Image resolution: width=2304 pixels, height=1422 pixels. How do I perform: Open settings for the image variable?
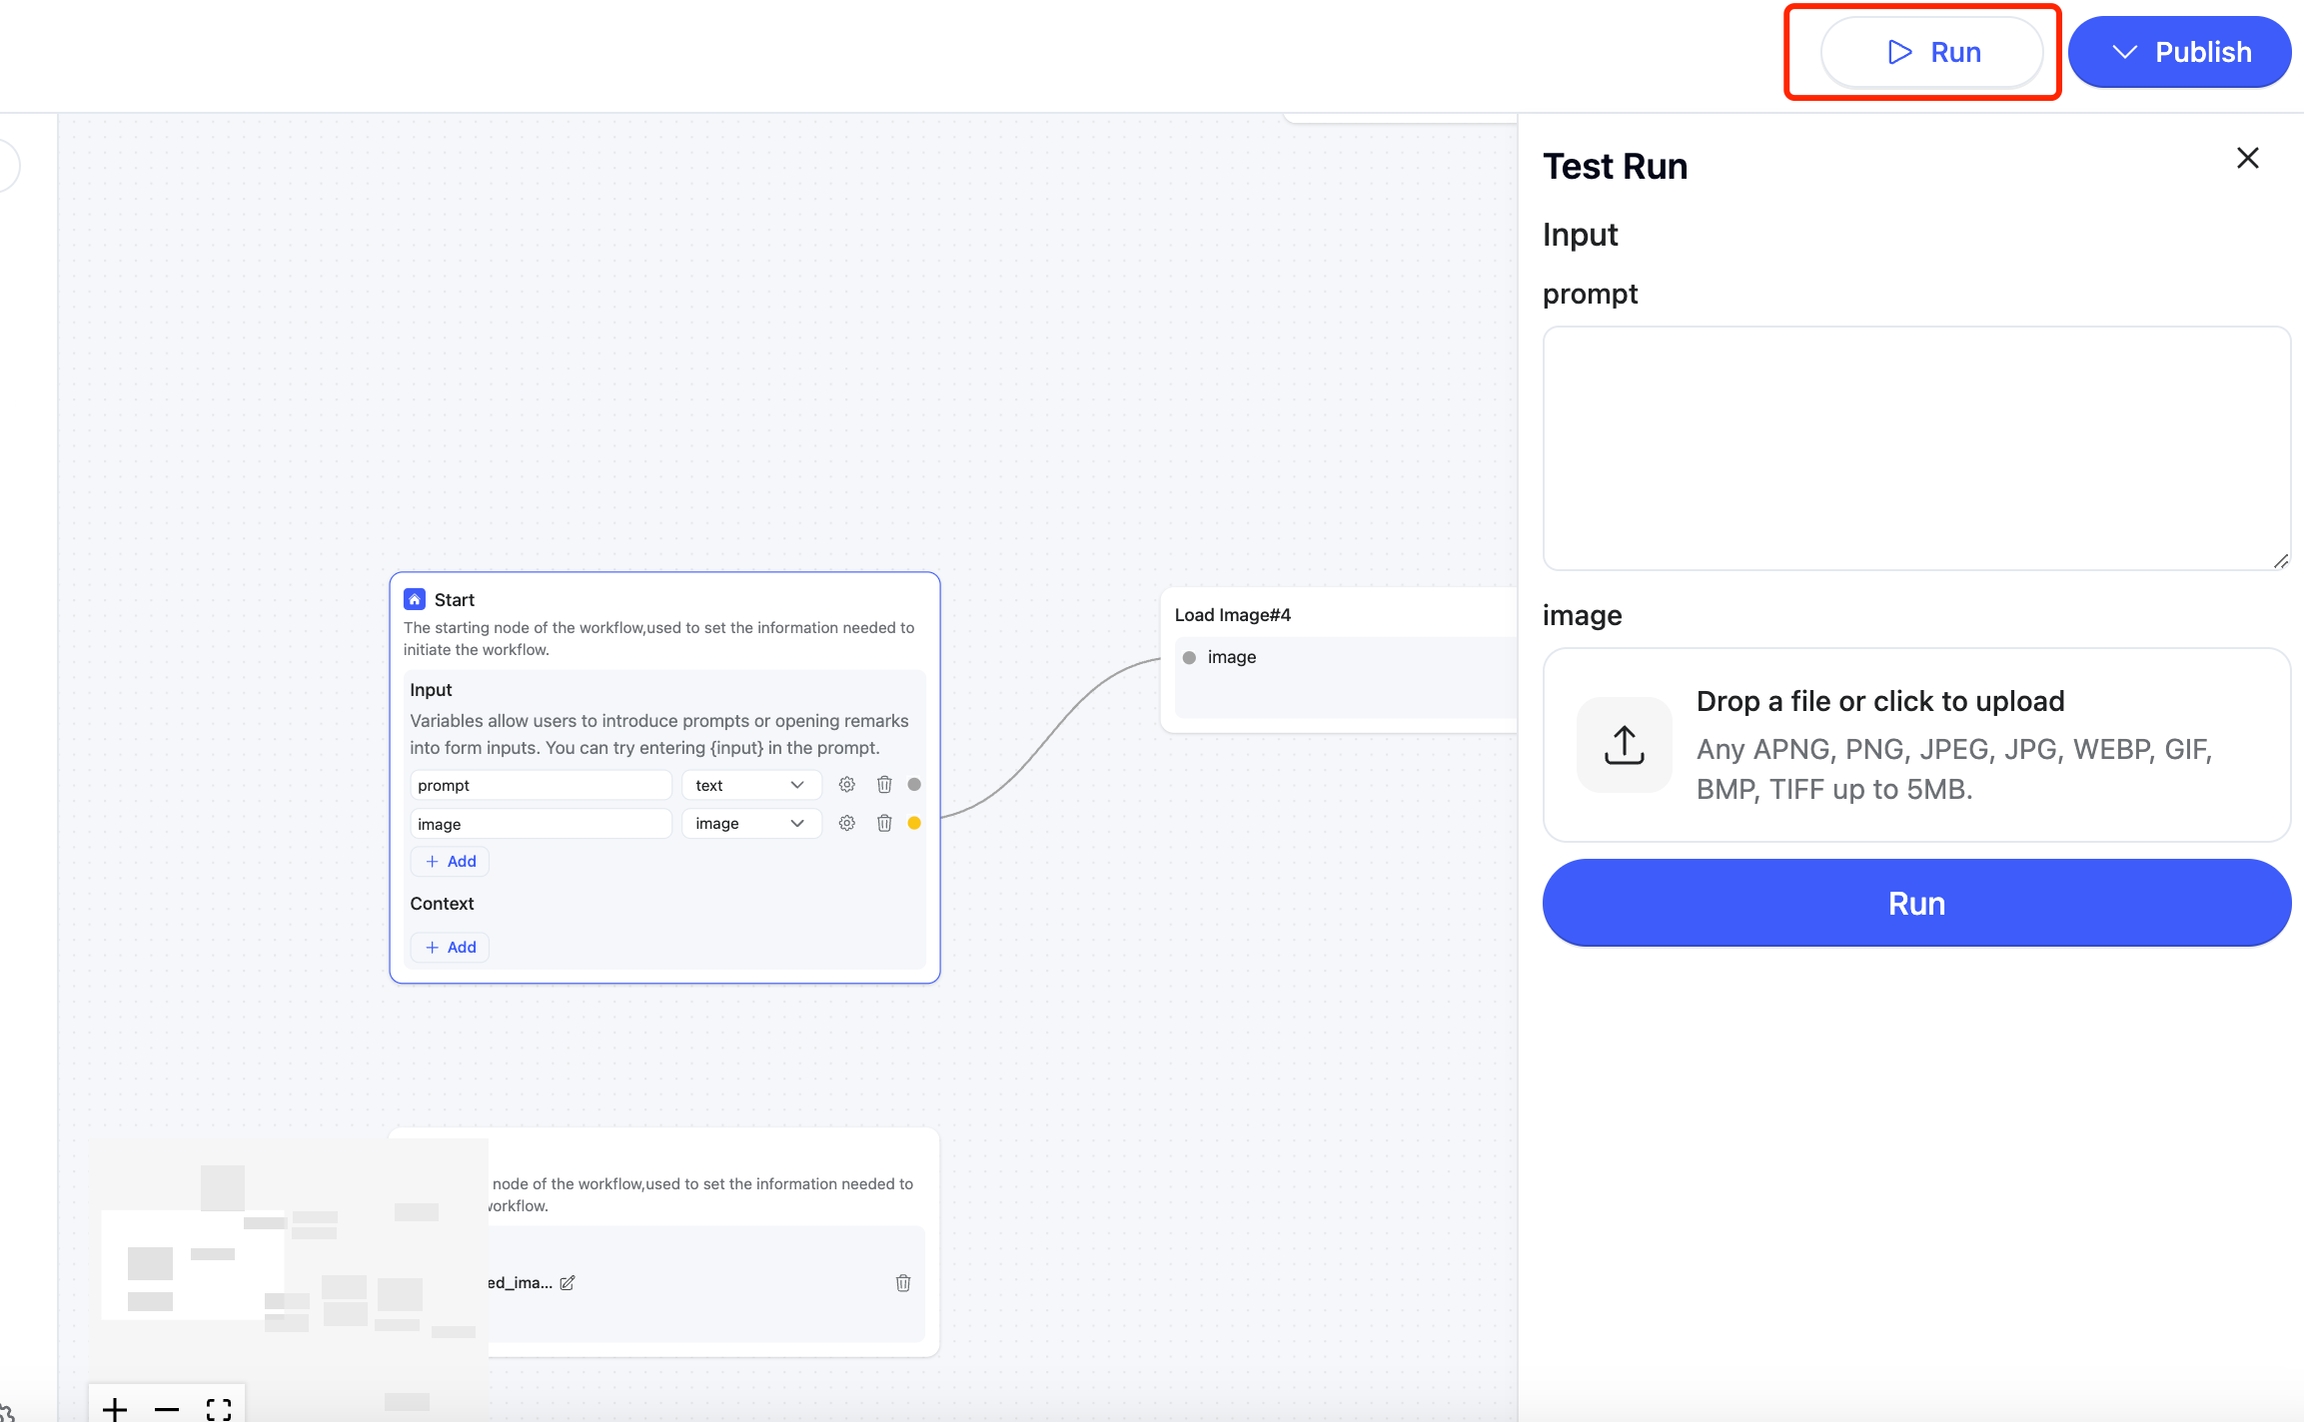pos(846,823)
